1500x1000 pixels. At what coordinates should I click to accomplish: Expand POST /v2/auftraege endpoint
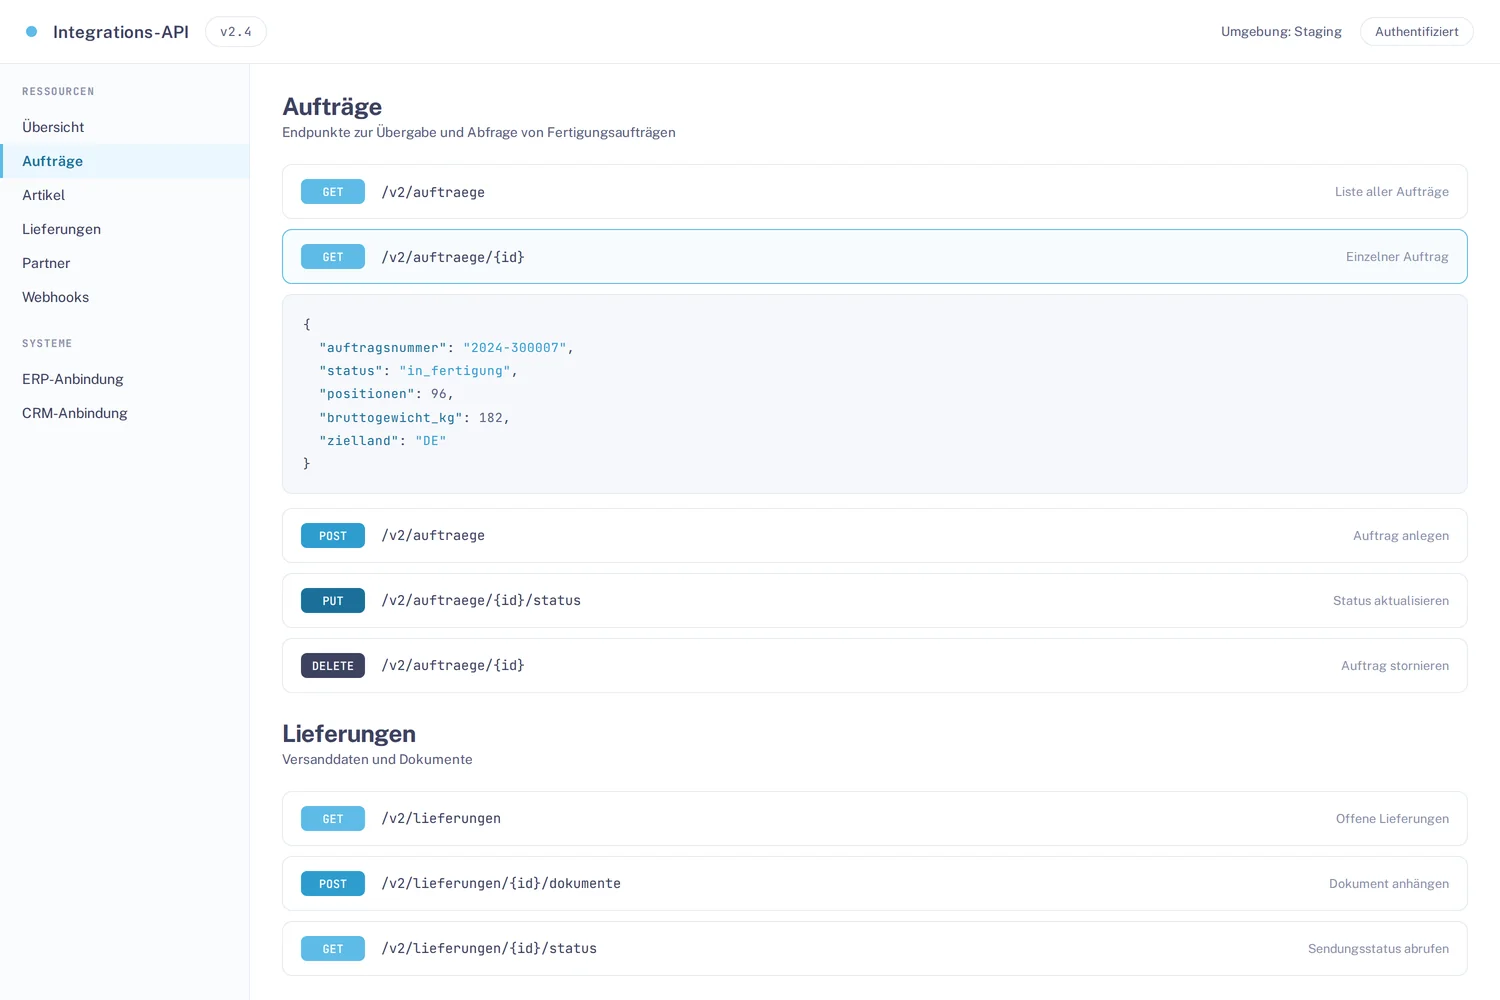(875, 536)
